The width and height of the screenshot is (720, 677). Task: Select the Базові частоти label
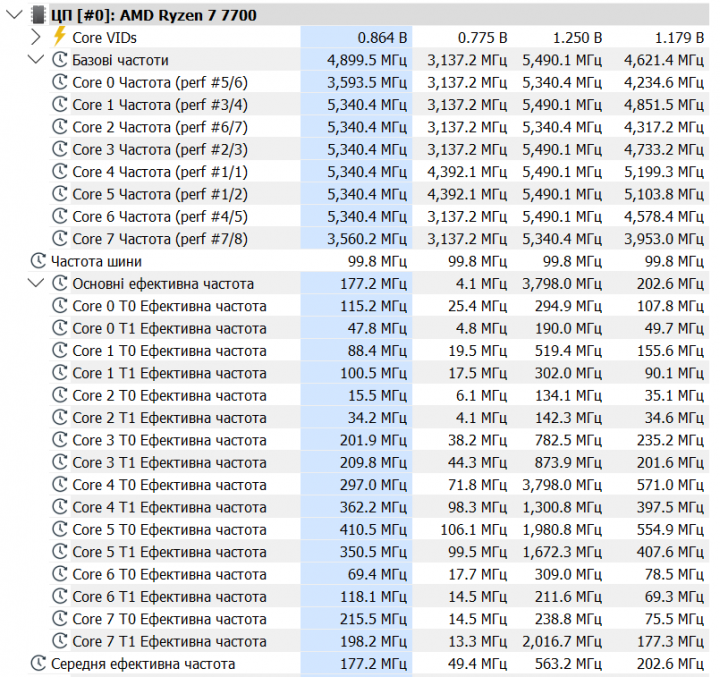coord(120,60)
